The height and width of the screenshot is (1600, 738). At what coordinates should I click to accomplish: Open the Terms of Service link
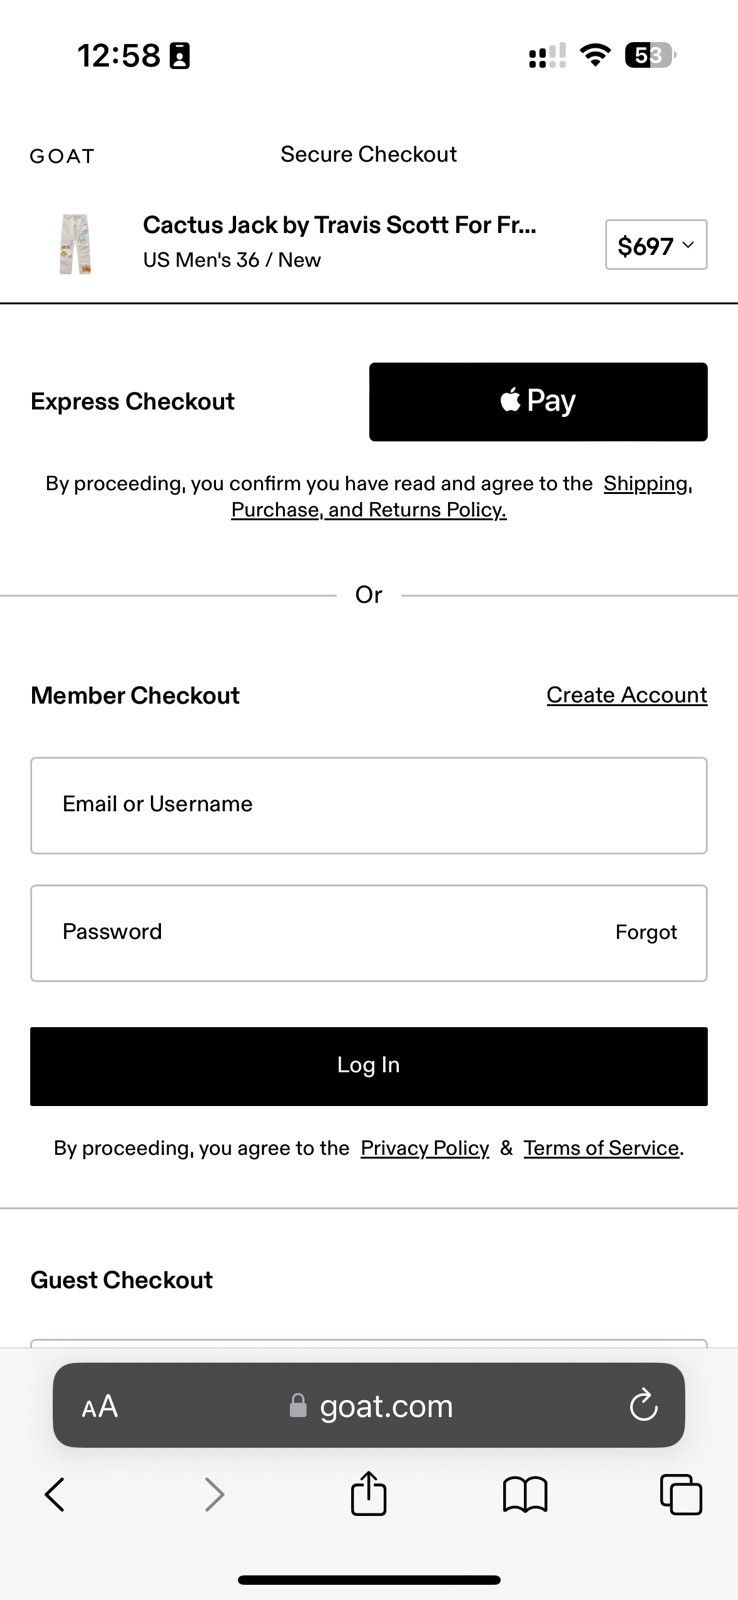[x=601, y=1148]
